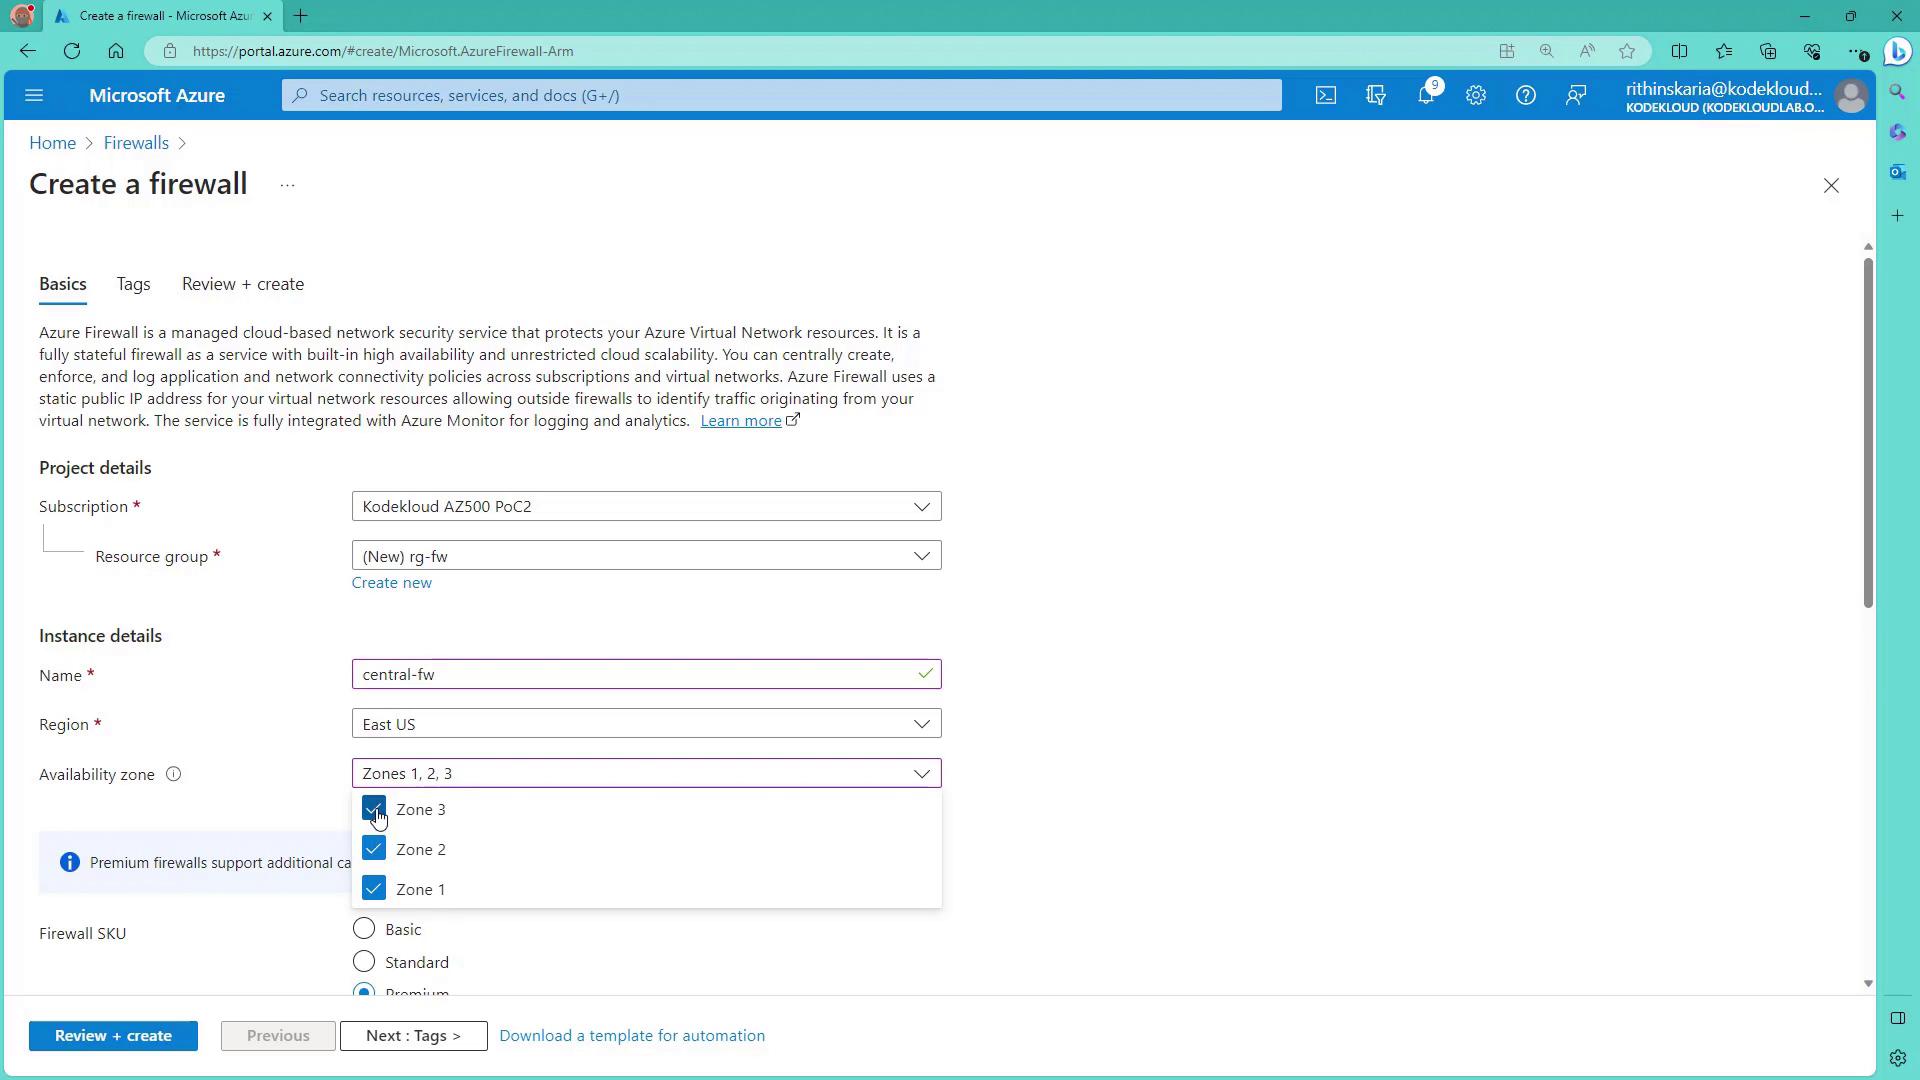The image size is (1920, 1080).
Task: Uncheck the Zone 2 checkbox
Action: tap(374, 849)
